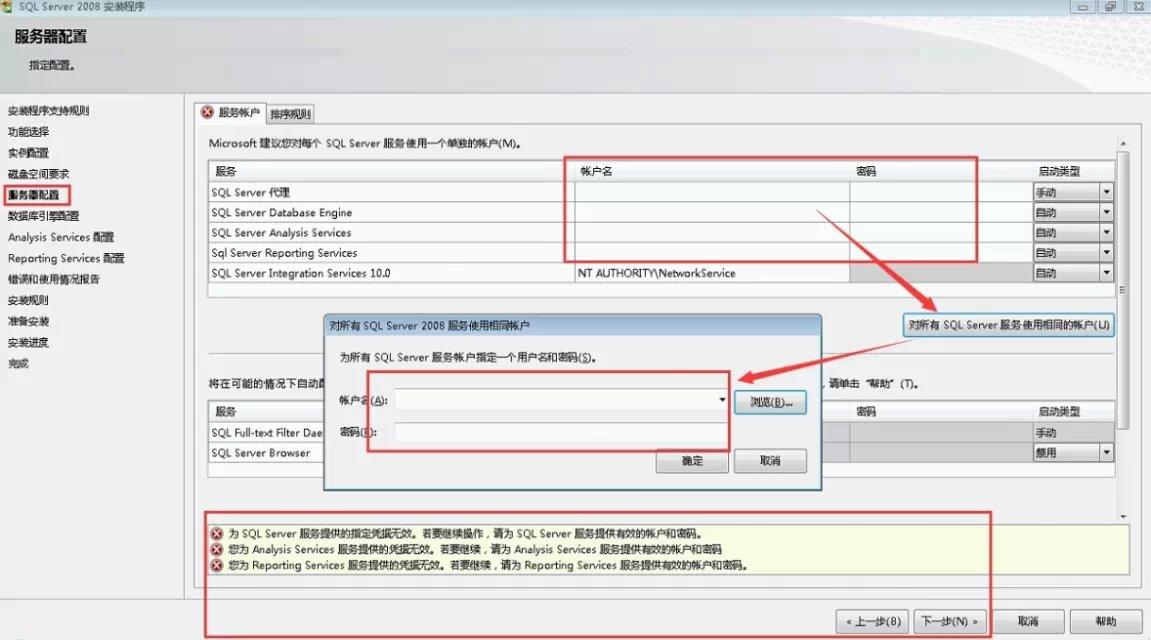The image size is (1151, 640).
Task: Click the error icon on 服务帐户 tab
Action: pyautogui.click(x=207, y=112)
